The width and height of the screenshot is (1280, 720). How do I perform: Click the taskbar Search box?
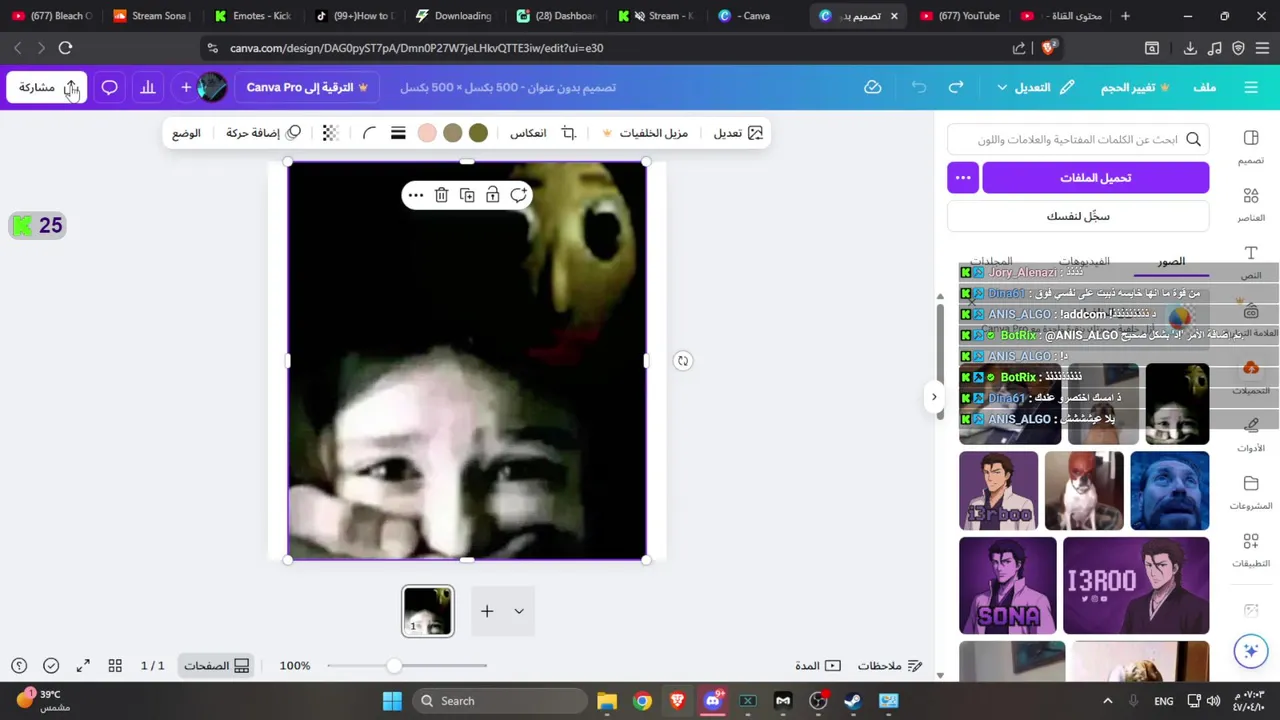click(x=501, y=701)
